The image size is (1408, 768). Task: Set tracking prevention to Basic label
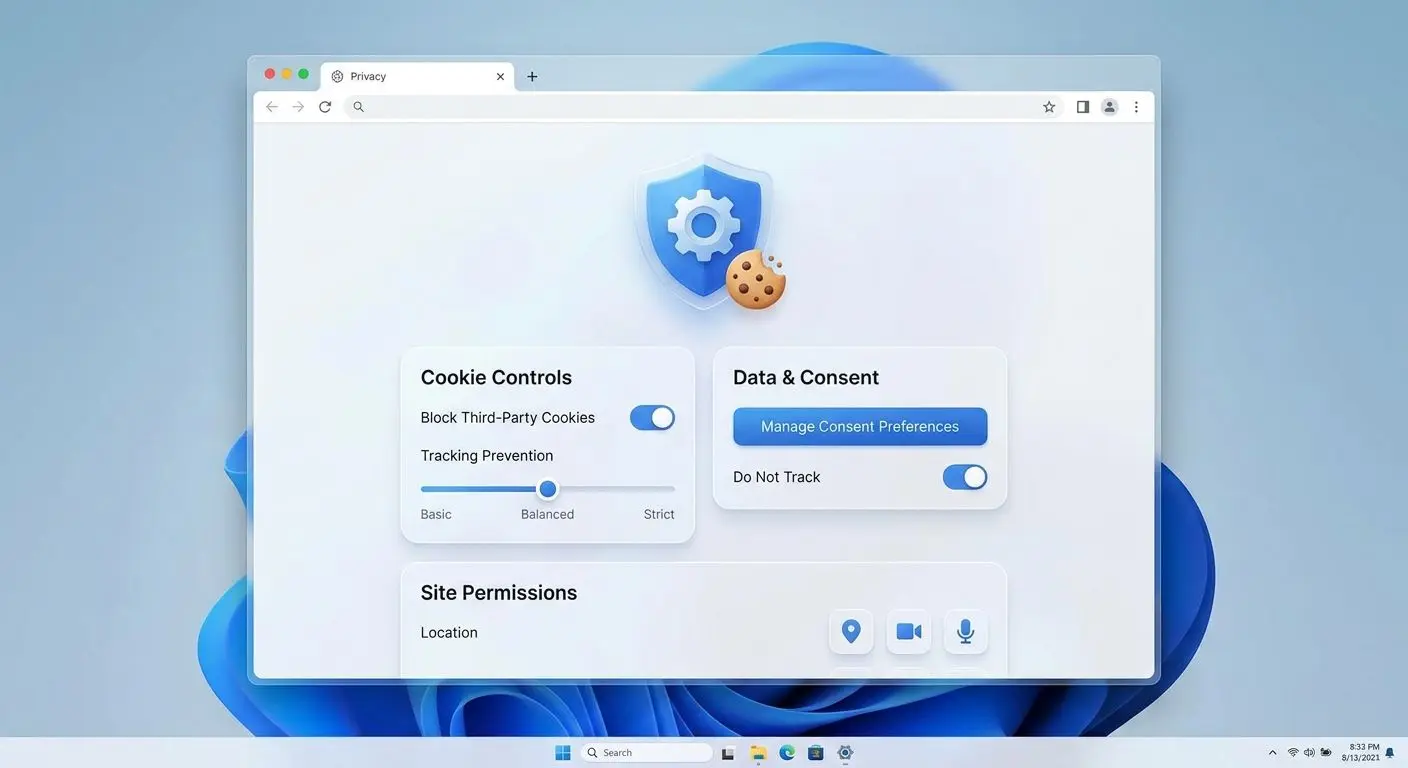coord(436,514)
